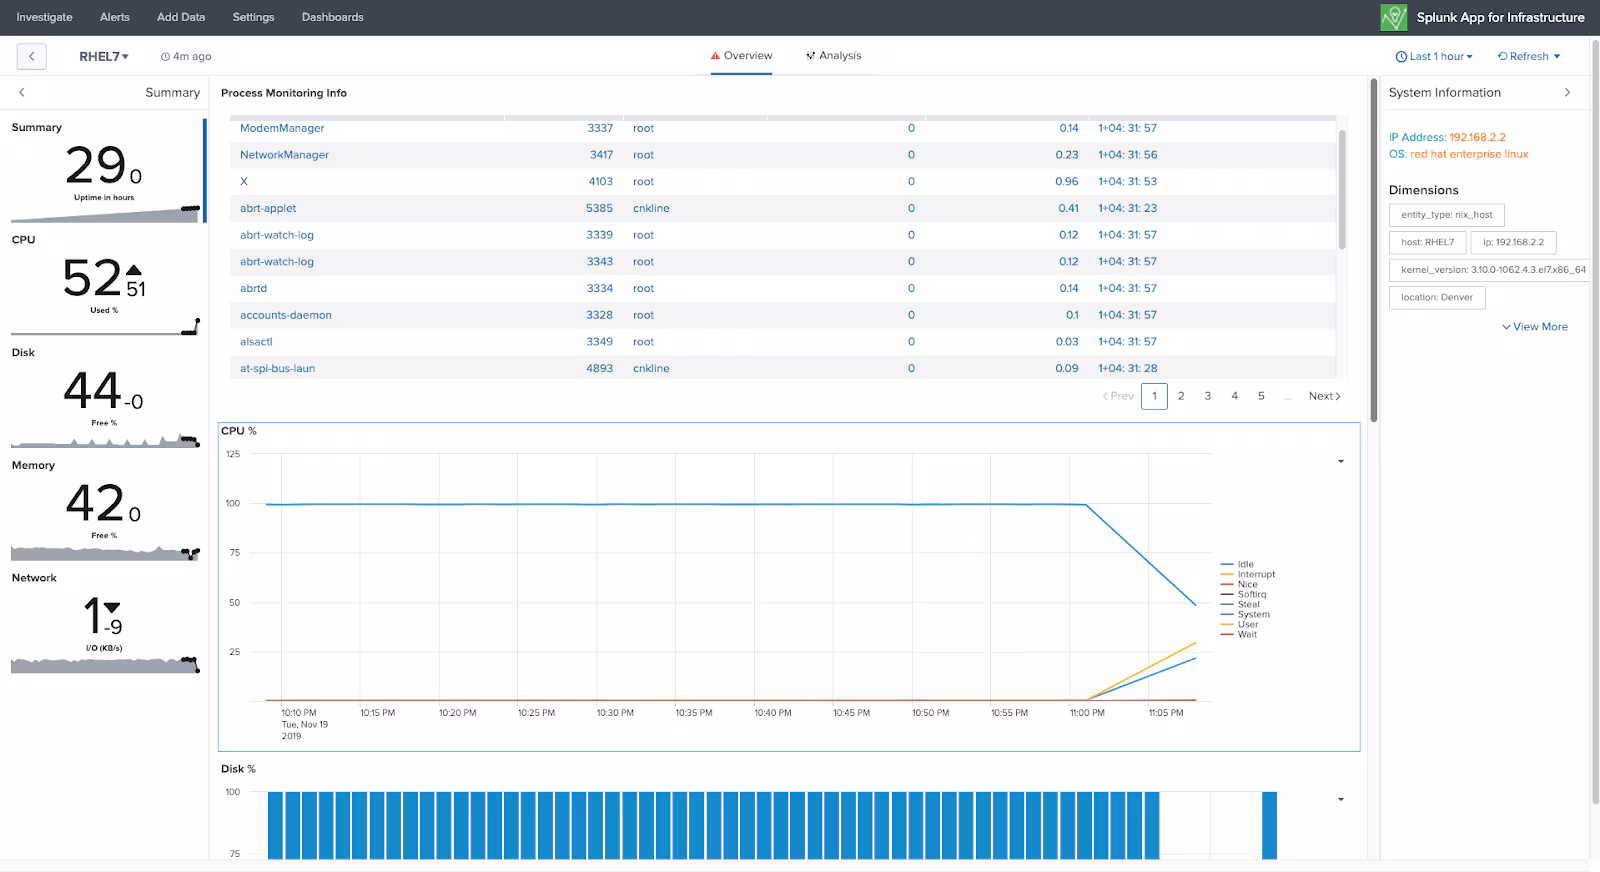Collapse the System Information panel arrow
Screen dimensions: 1600x872
[1567, 92]
